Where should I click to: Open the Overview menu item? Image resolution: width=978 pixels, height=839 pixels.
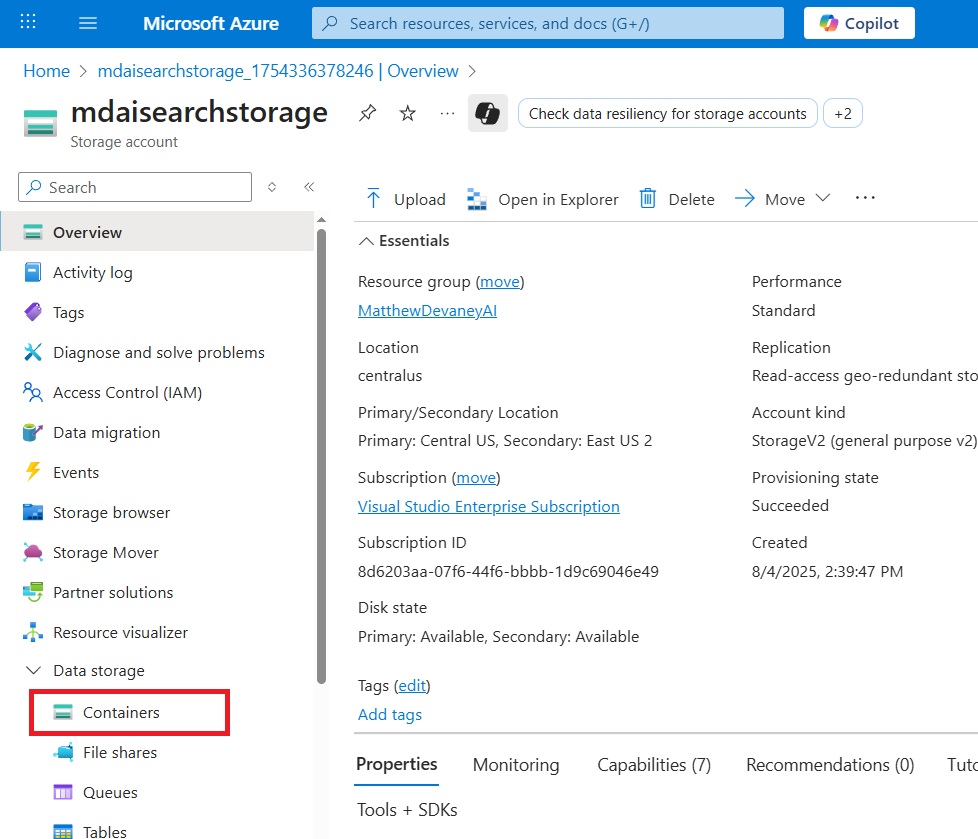click(157, 232)
